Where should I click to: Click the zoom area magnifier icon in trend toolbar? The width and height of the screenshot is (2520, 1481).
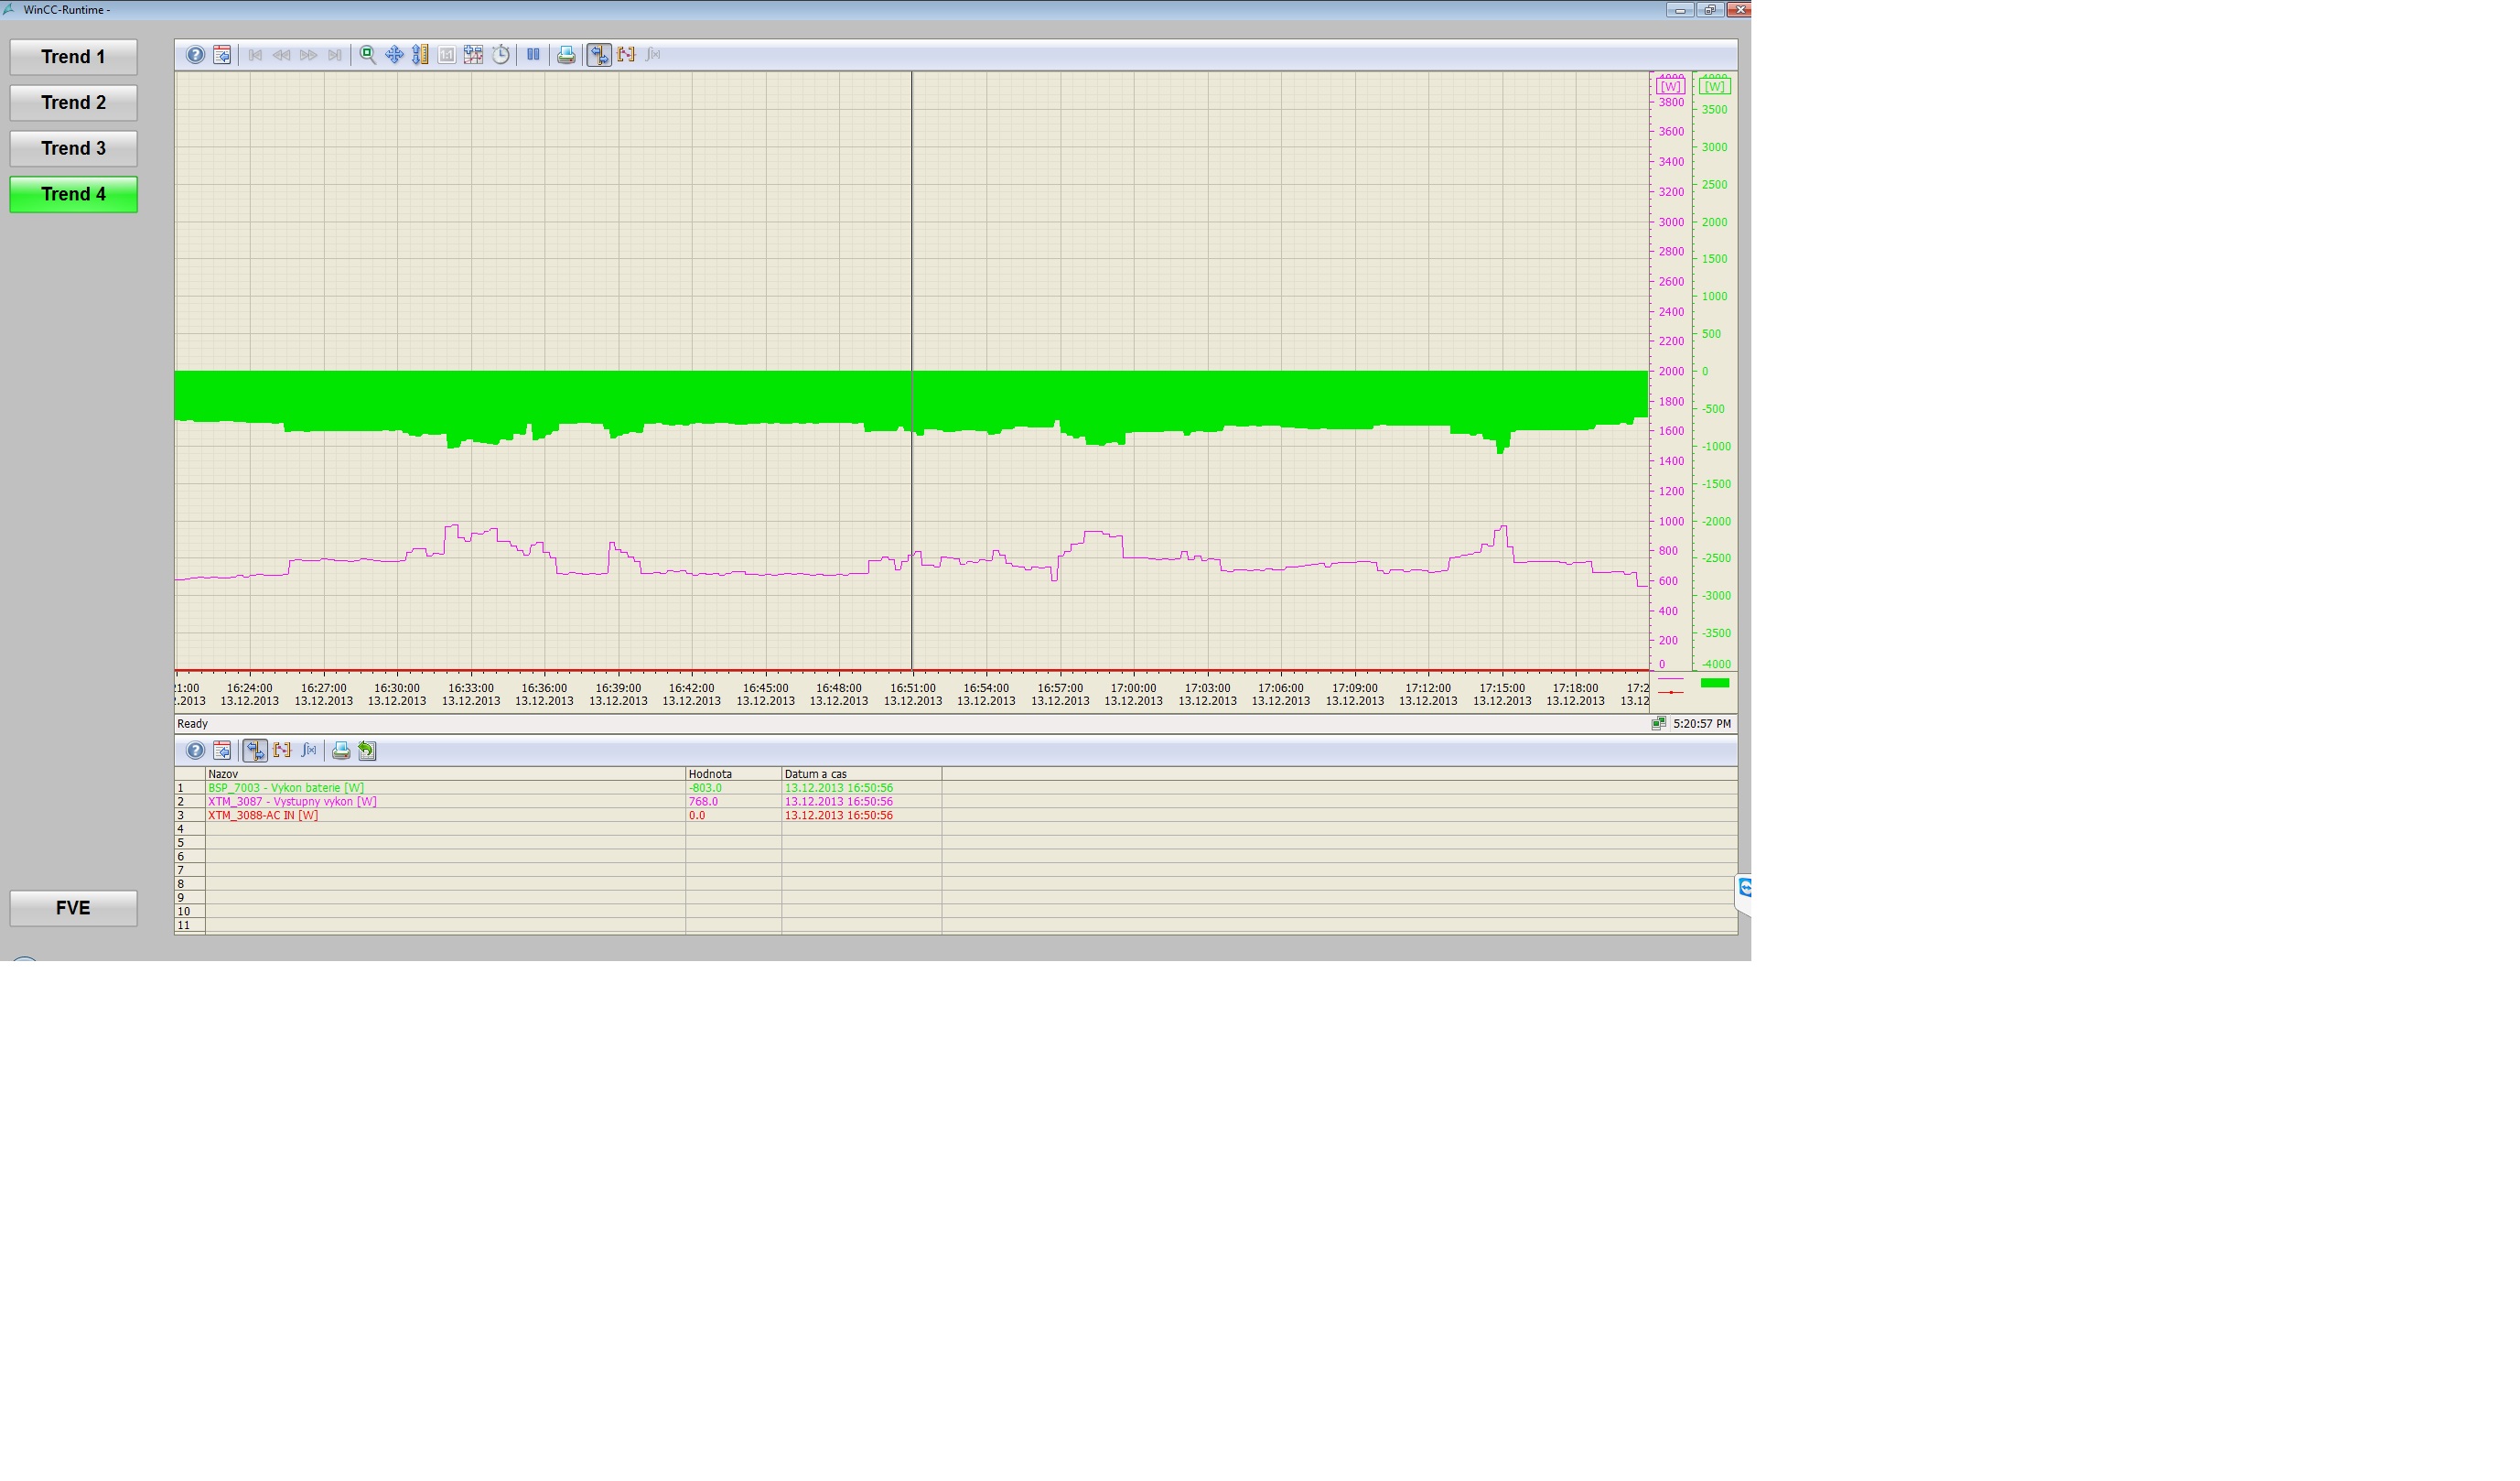tap(368, 55)
